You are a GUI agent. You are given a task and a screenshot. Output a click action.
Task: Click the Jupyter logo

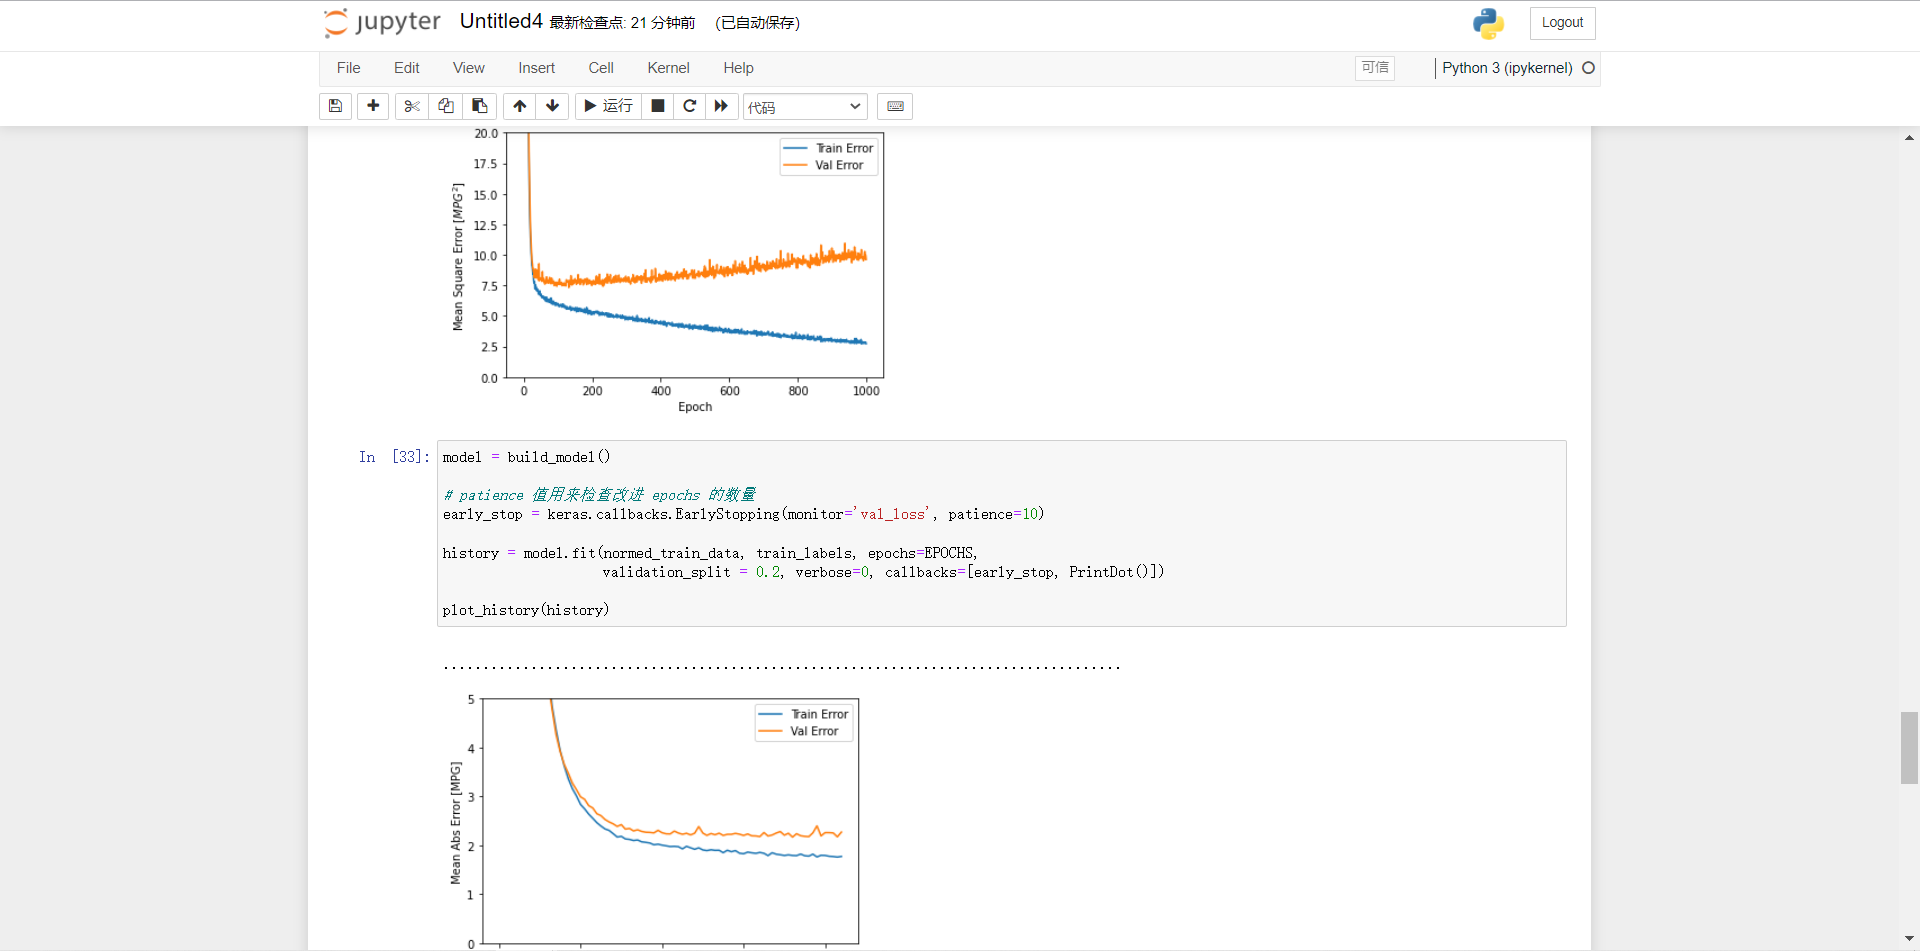tap(382, 22)
